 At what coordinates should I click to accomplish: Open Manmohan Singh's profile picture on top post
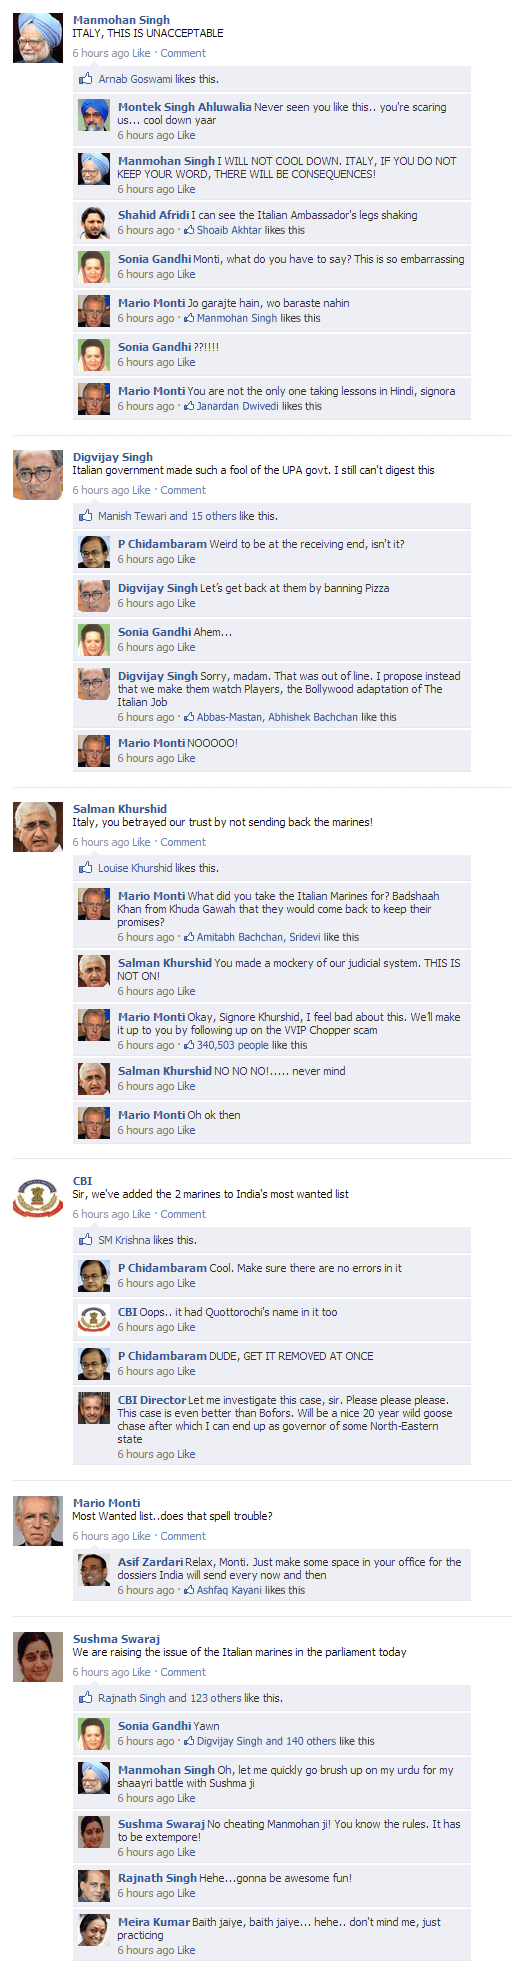tap(38, 38)
